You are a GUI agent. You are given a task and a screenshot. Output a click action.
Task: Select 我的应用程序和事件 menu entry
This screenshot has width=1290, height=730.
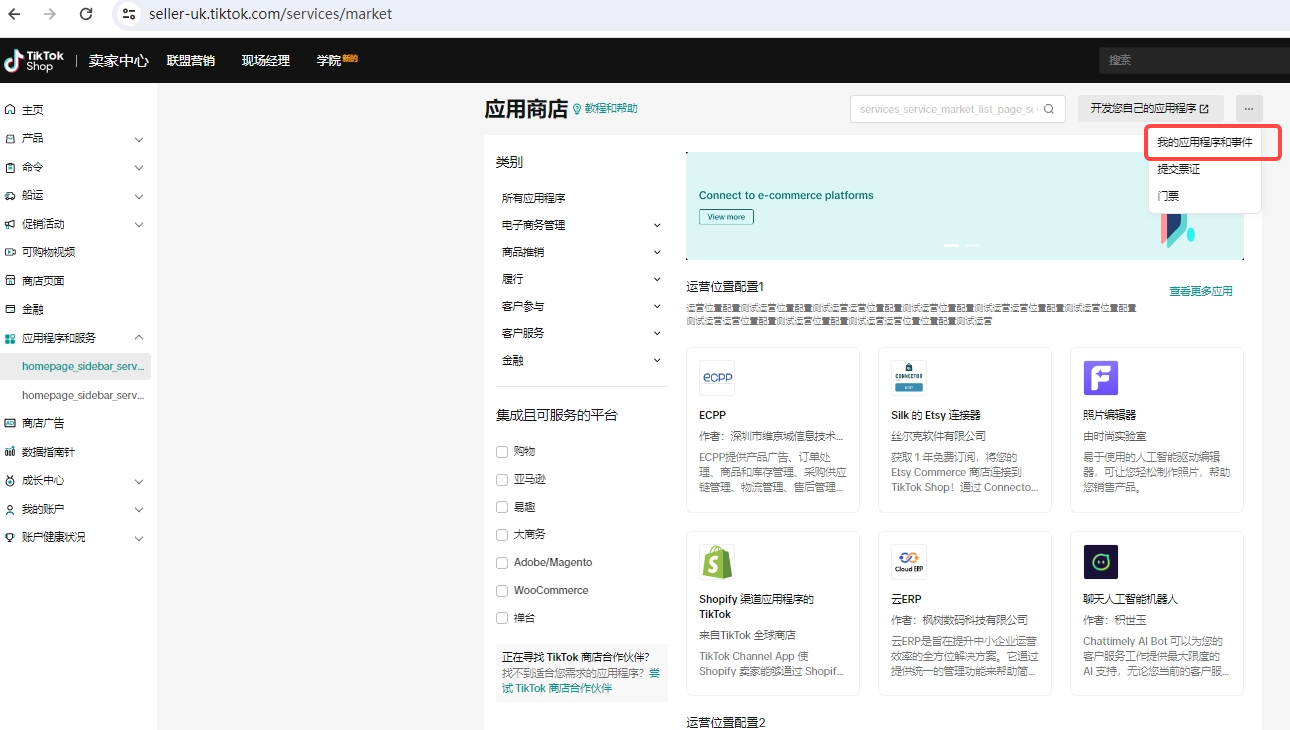1204,143
